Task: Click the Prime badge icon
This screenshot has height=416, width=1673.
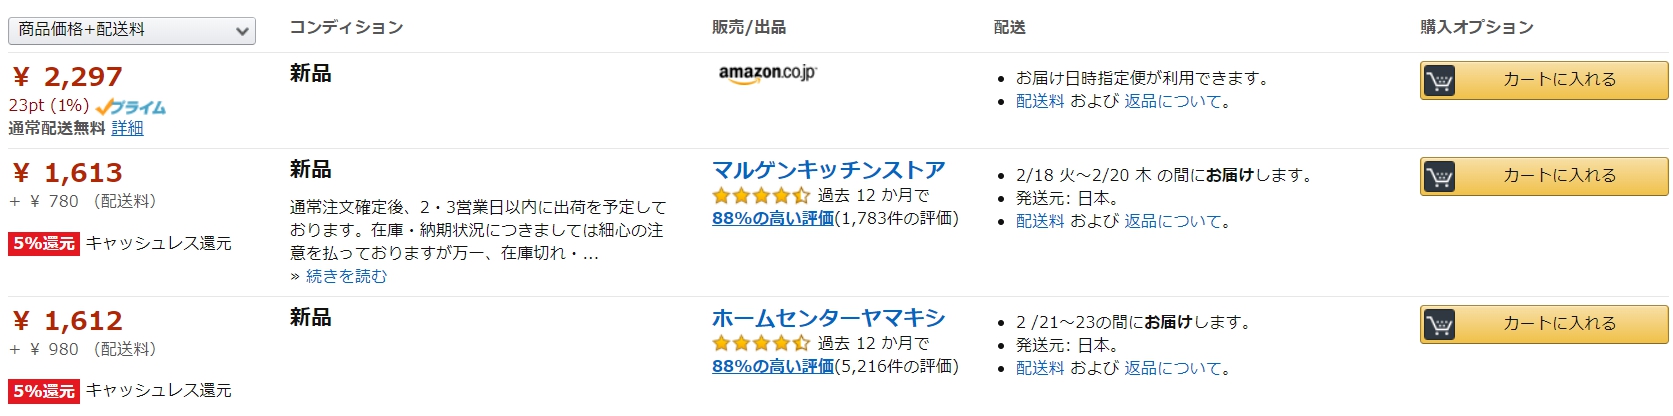Action: tap(131, 106)
